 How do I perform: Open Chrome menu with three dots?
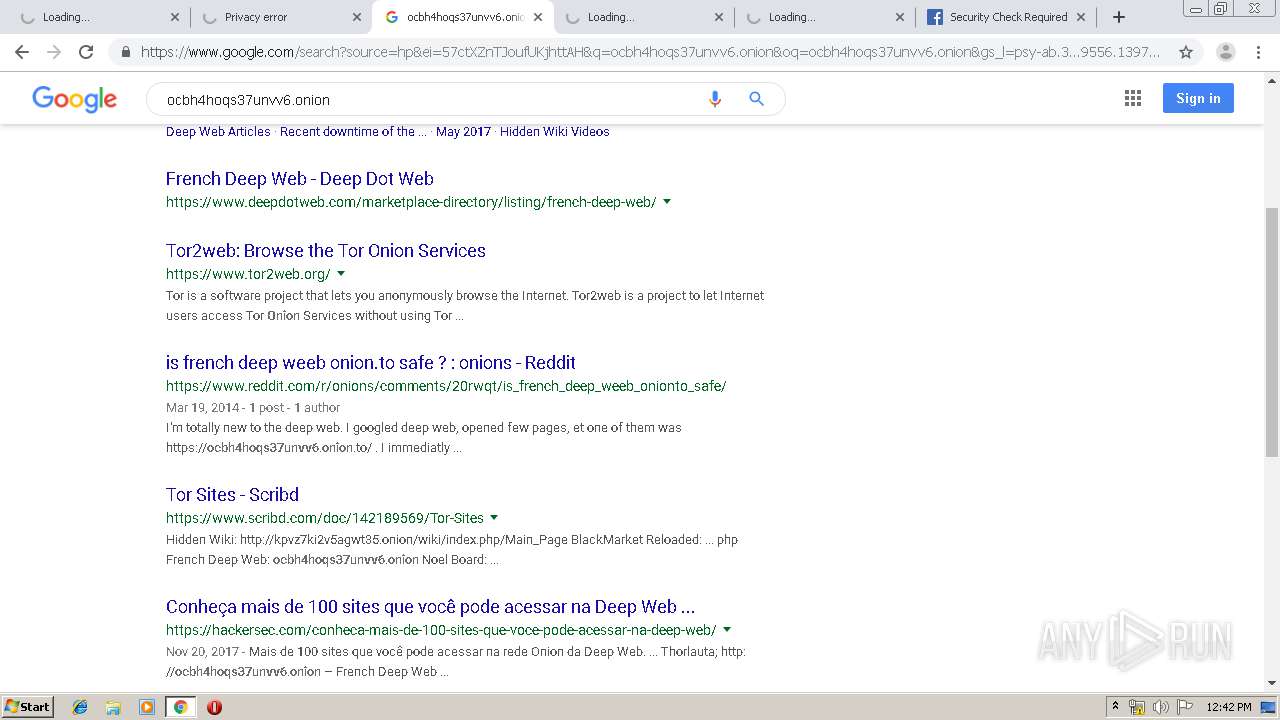[x=1259, y=52]
